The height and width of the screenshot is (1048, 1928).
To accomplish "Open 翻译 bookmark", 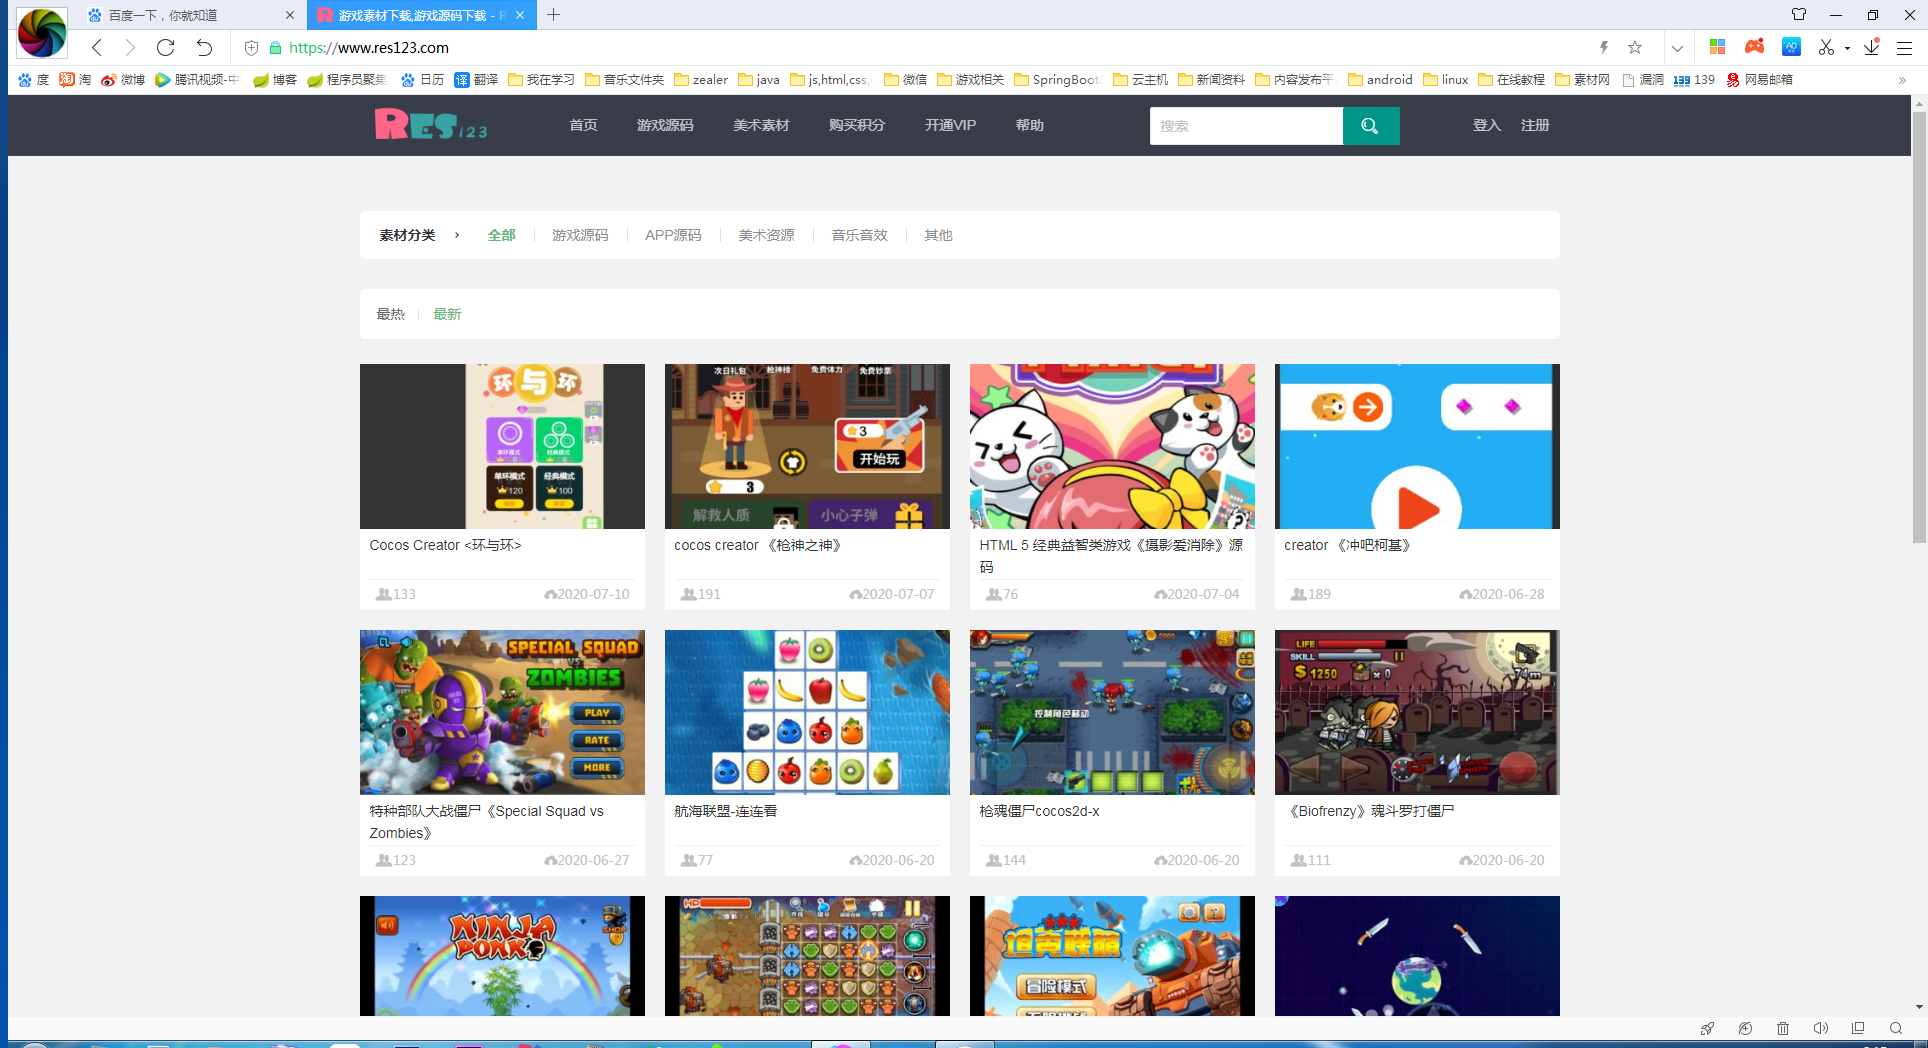I will (x=476, y=80).
